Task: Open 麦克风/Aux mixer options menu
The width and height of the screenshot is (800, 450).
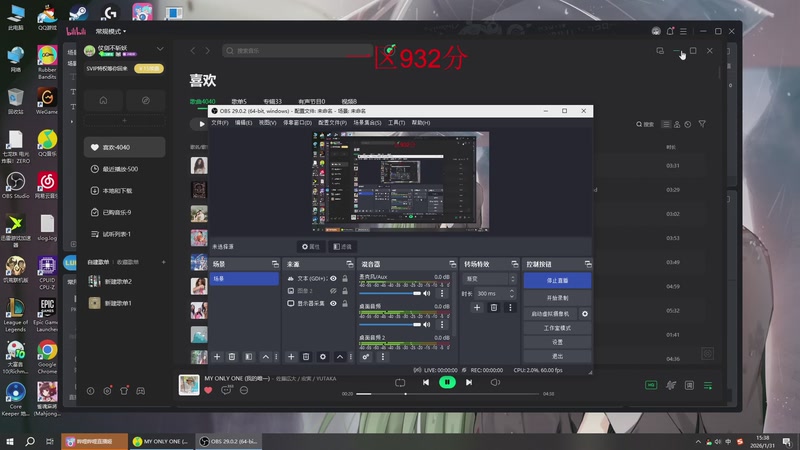Action: coord(442,293)
